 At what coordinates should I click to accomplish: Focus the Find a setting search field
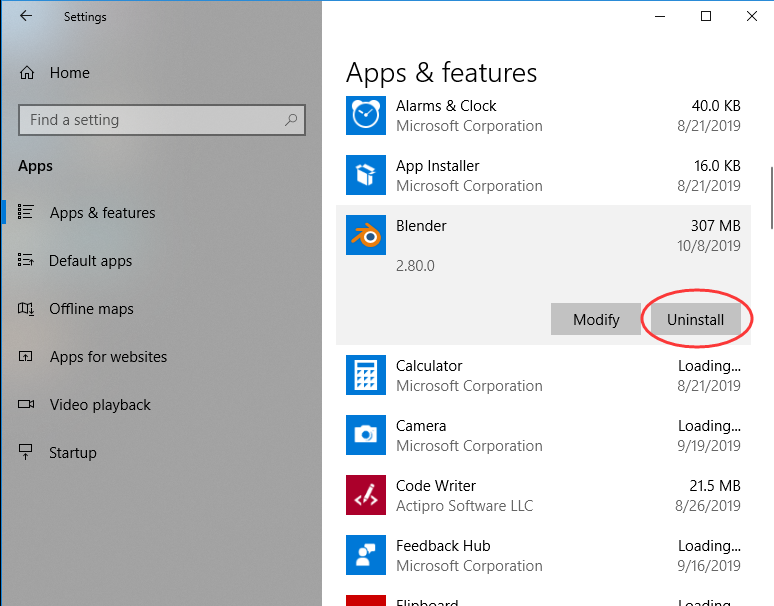(x=162, y=119)
